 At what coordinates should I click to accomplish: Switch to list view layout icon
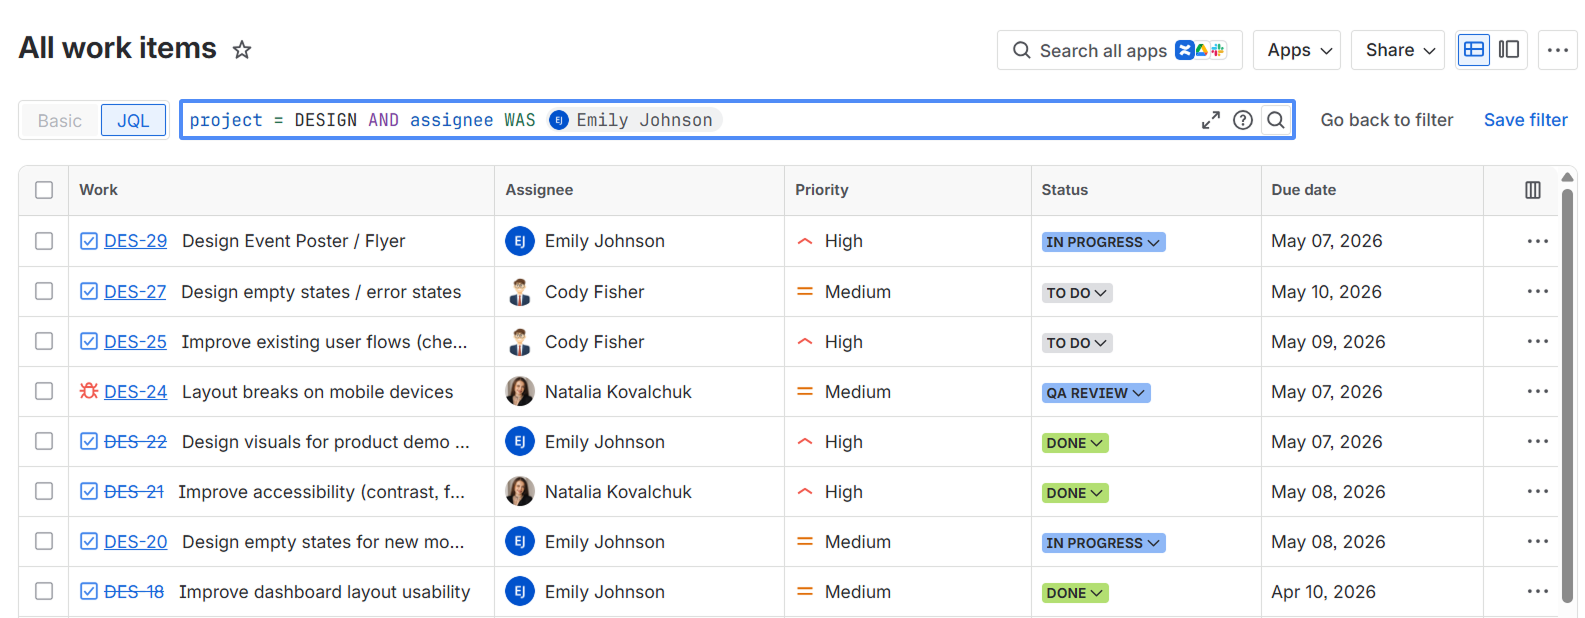click(1474, 50)
